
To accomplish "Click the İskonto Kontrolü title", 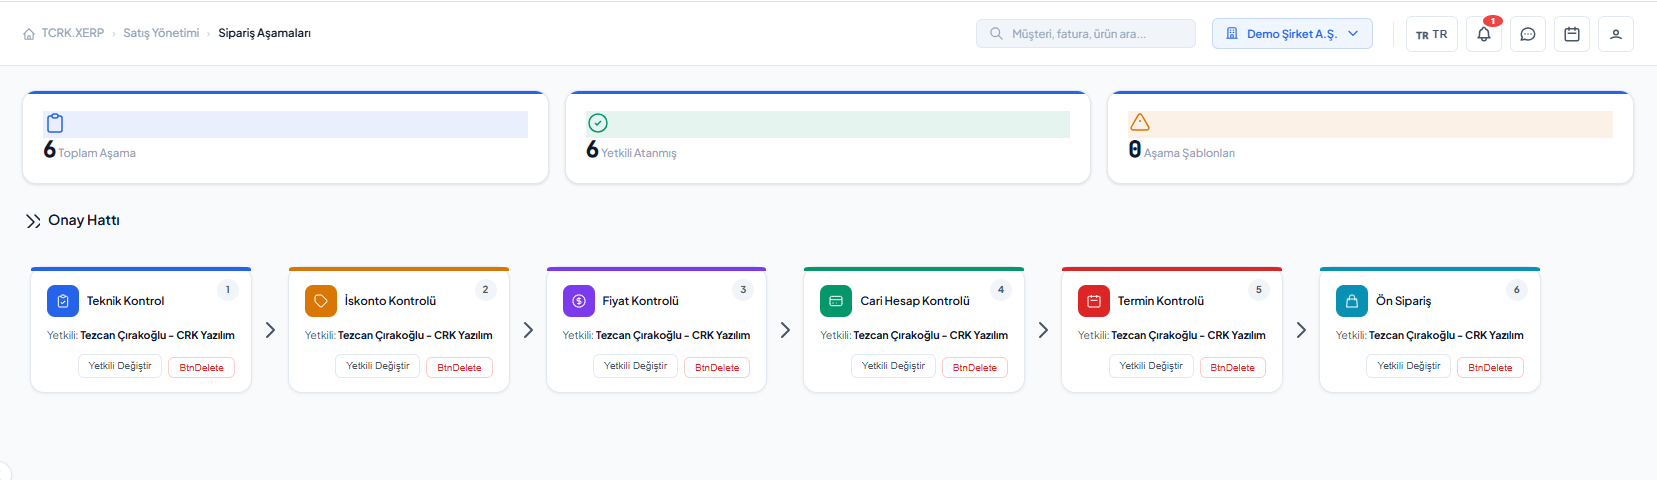I will pos(390,301).
